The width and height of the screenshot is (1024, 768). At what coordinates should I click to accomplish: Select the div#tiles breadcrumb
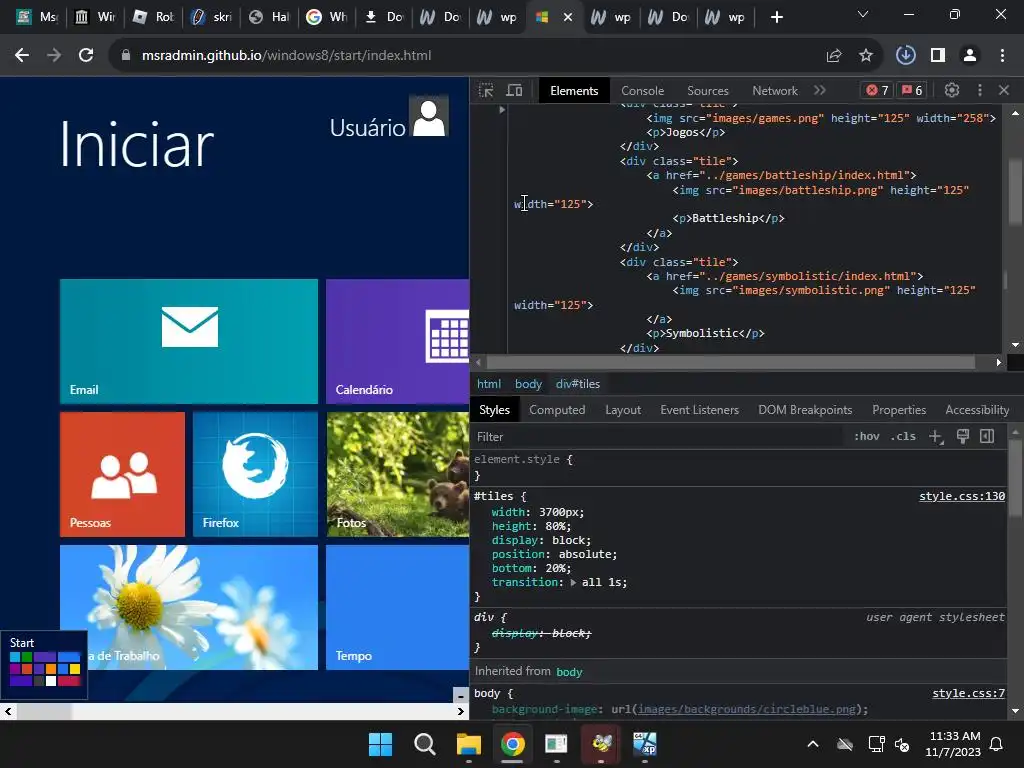[x=577, y=384]
